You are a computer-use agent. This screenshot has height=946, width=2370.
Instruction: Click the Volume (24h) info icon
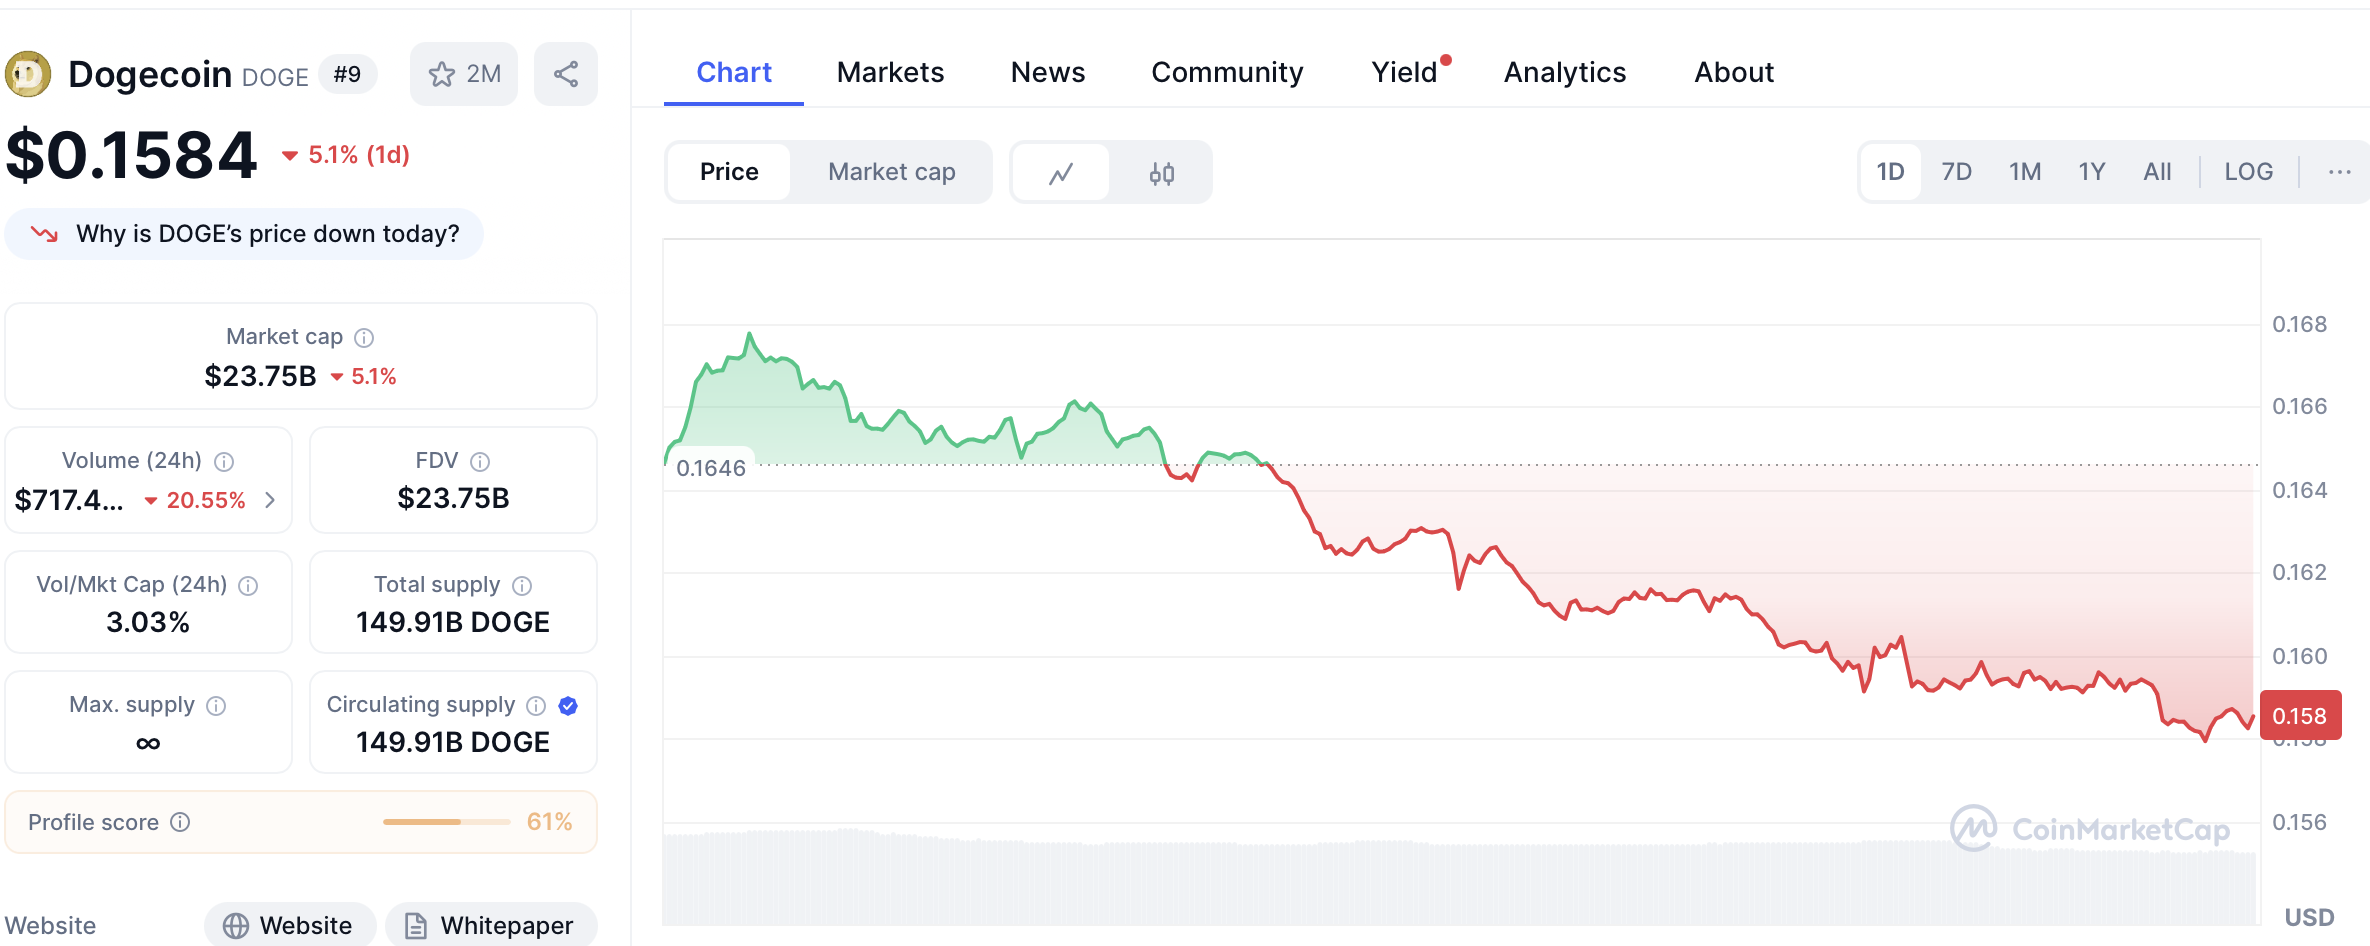[x=224, y=462]
